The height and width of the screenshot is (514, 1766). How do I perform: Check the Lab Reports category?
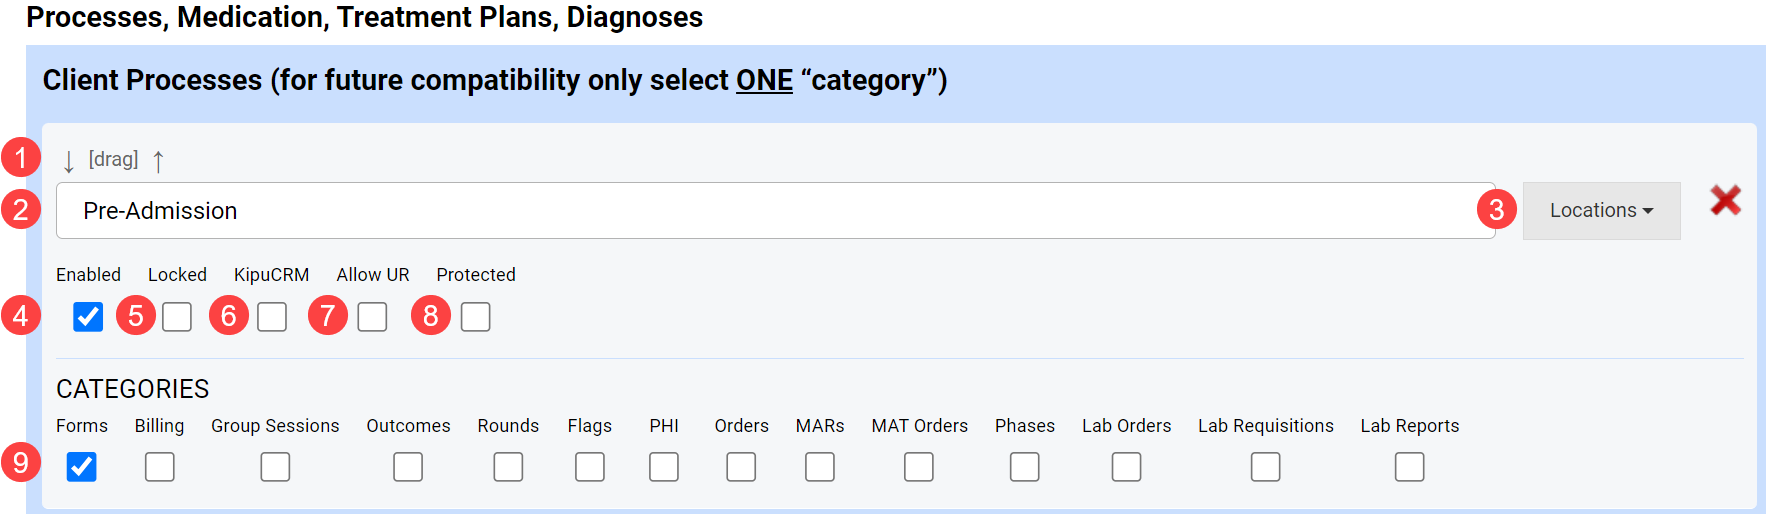(x=1409, y=467)
